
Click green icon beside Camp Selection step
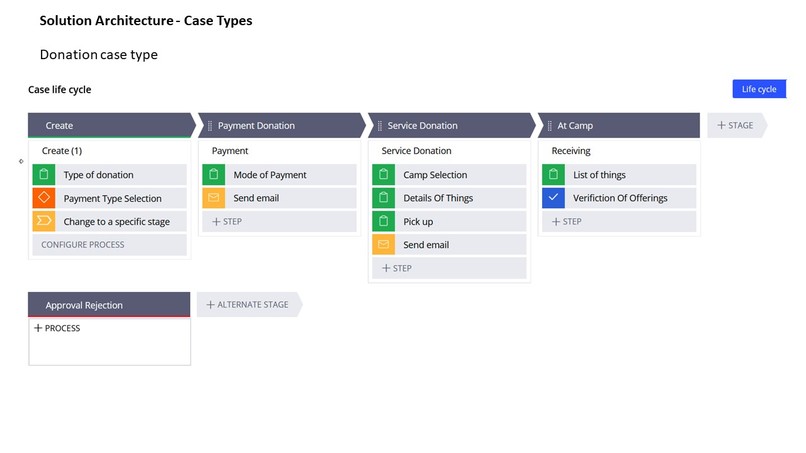click(x=384, y=175)
